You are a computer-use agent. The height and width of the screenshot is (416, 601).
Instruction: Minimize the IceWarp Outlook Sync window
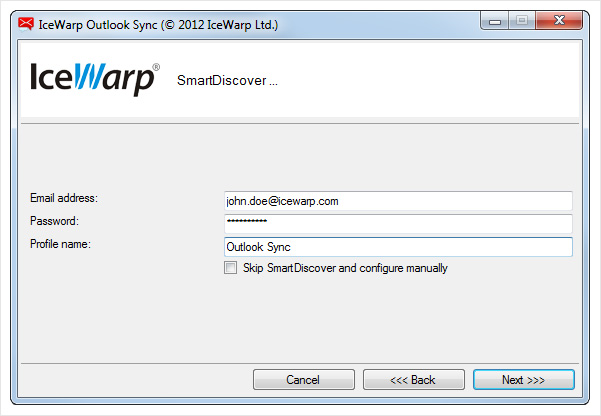pos(494,21)
